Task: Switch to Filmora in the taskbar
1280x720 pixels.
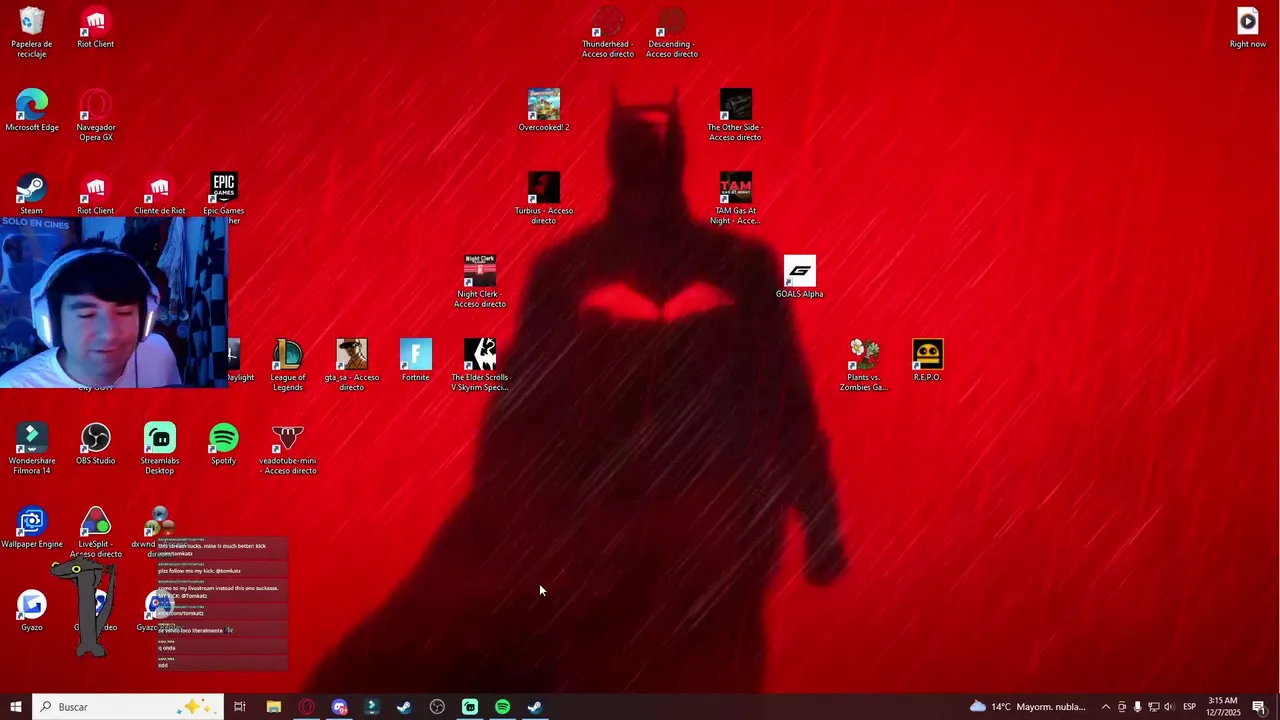Action: click(372, 707)
